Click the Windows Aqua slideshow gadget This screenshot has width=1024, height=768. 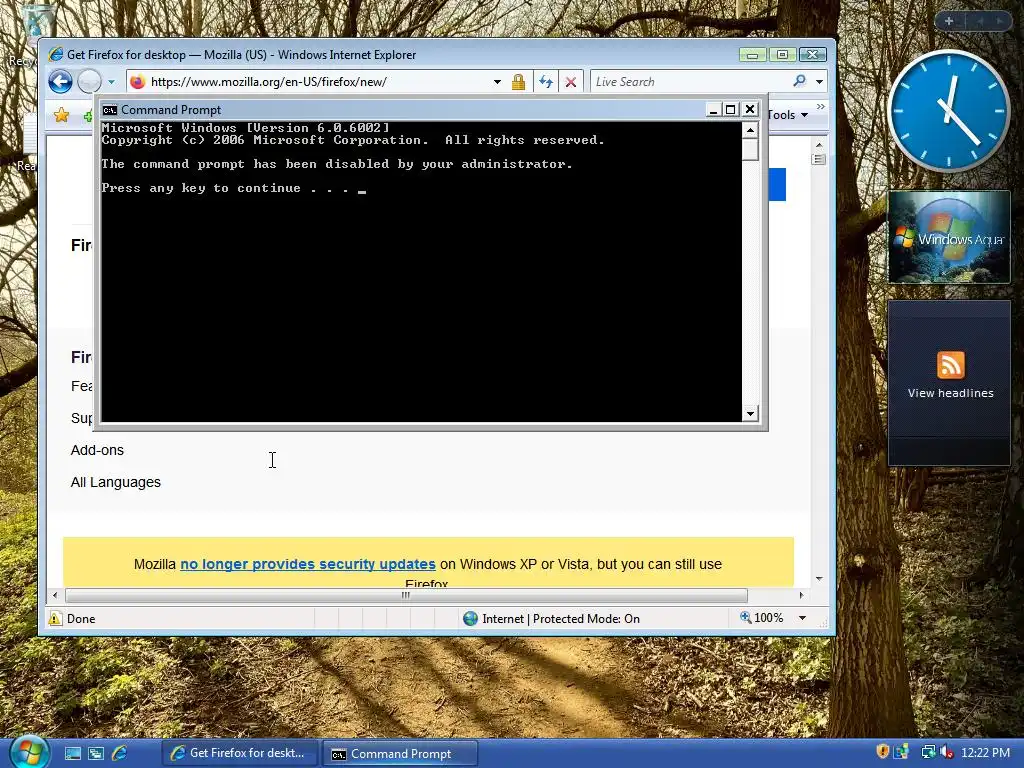(x=950, y=236)
